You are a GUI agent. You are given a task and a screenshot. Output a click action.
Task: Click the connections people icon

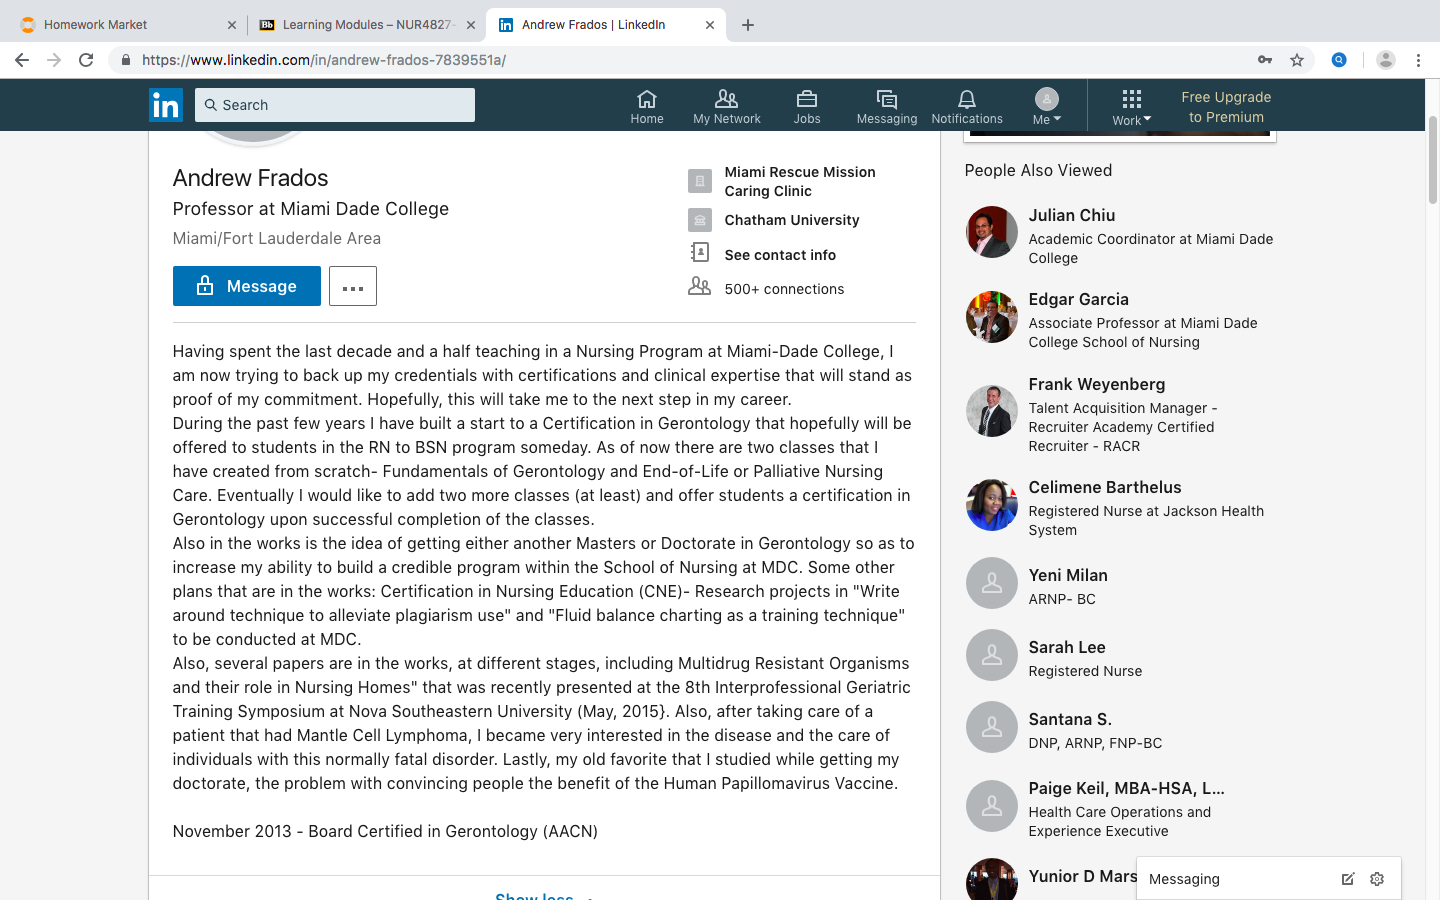point(700,287)
